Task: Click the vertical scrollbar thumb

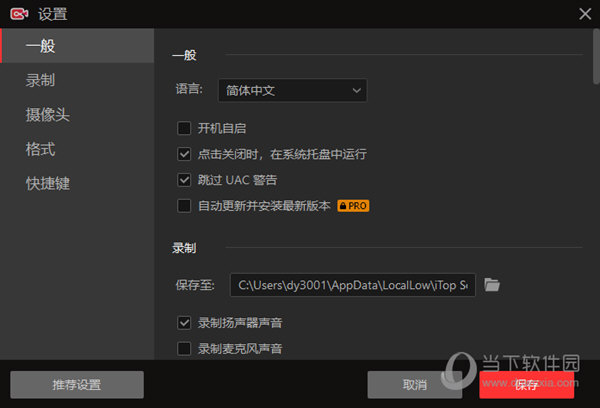Action: click(x=596, y=56)
